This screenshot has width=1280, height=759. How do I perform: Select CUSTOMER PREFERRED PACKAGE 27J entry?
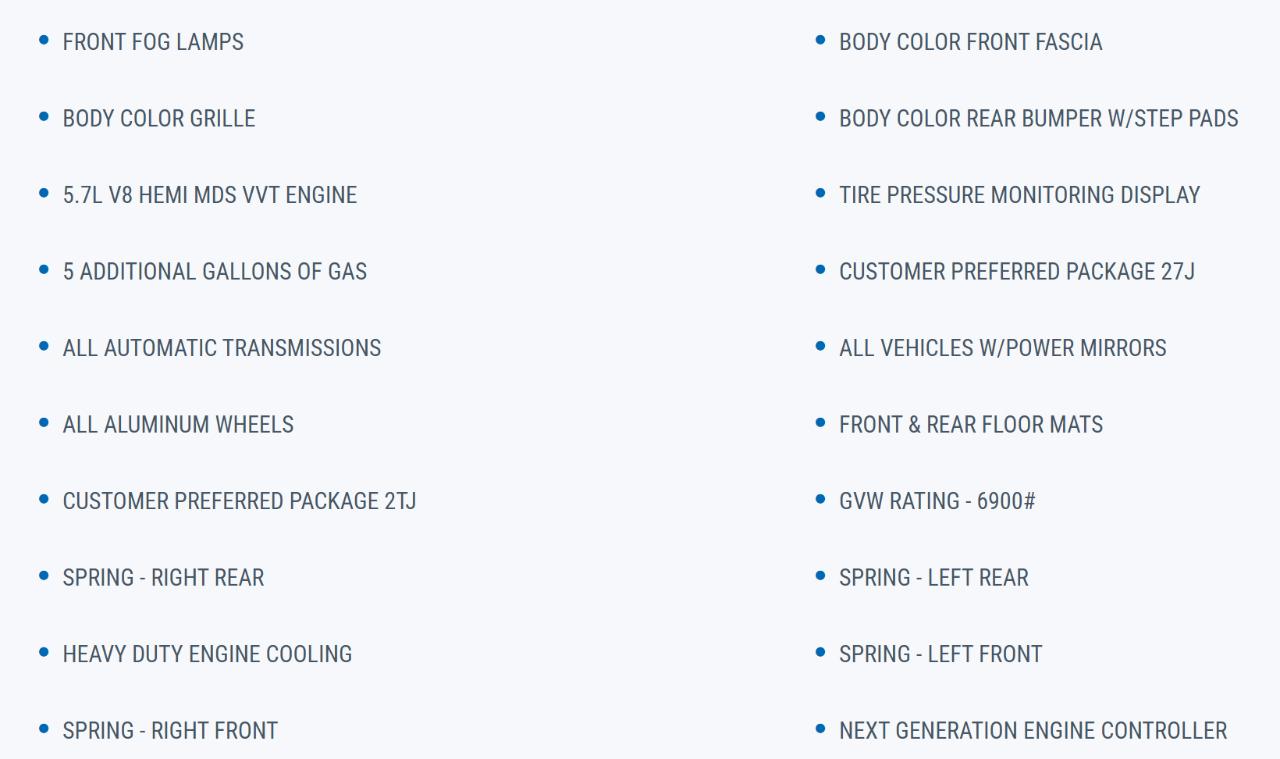[x=1017, y=271]
